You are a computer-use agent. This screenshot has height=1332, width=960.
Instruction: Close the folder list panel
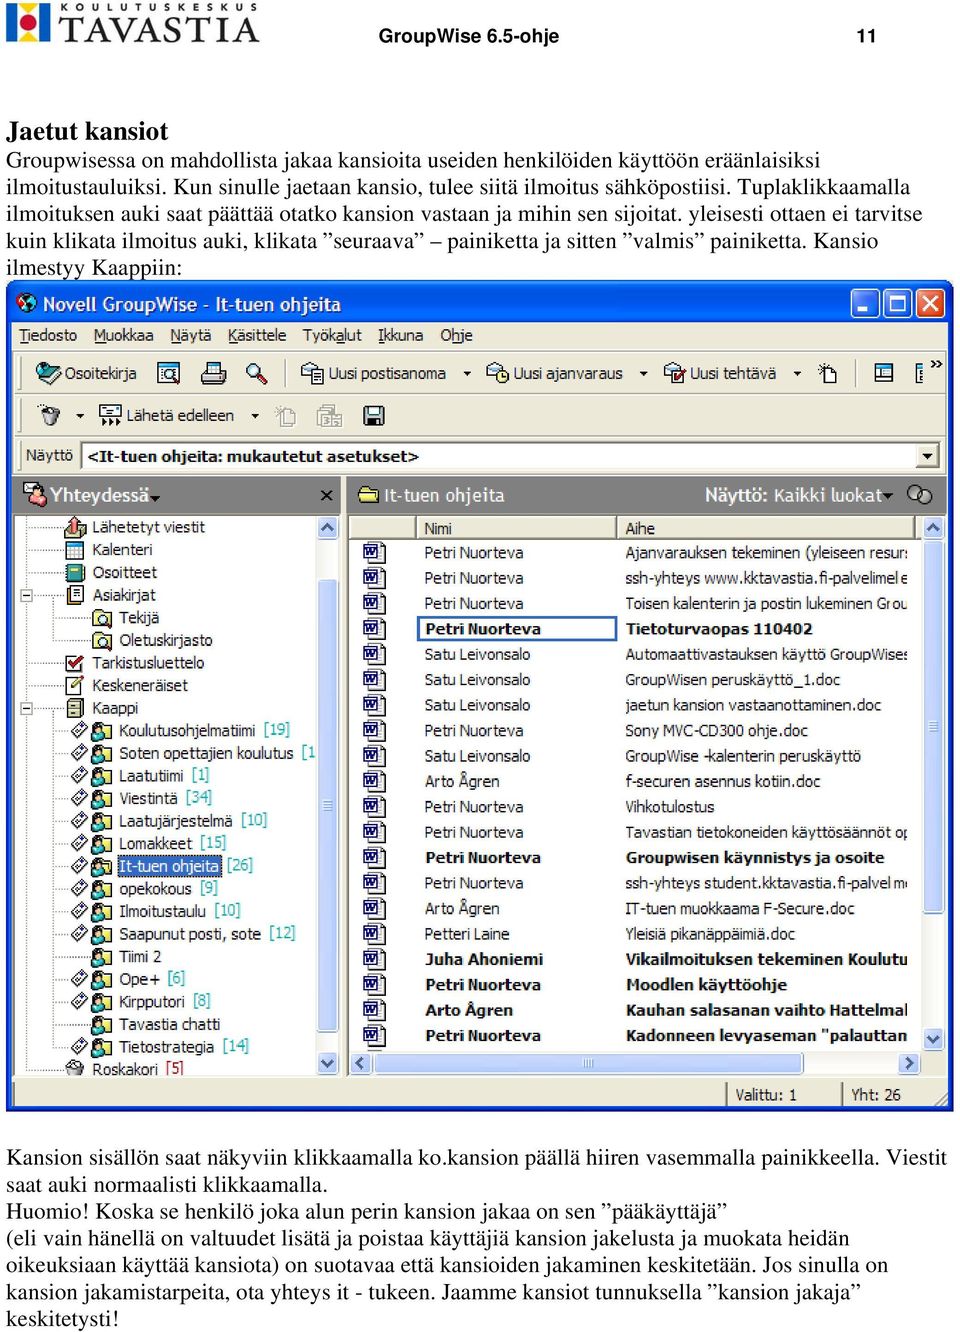326,495
